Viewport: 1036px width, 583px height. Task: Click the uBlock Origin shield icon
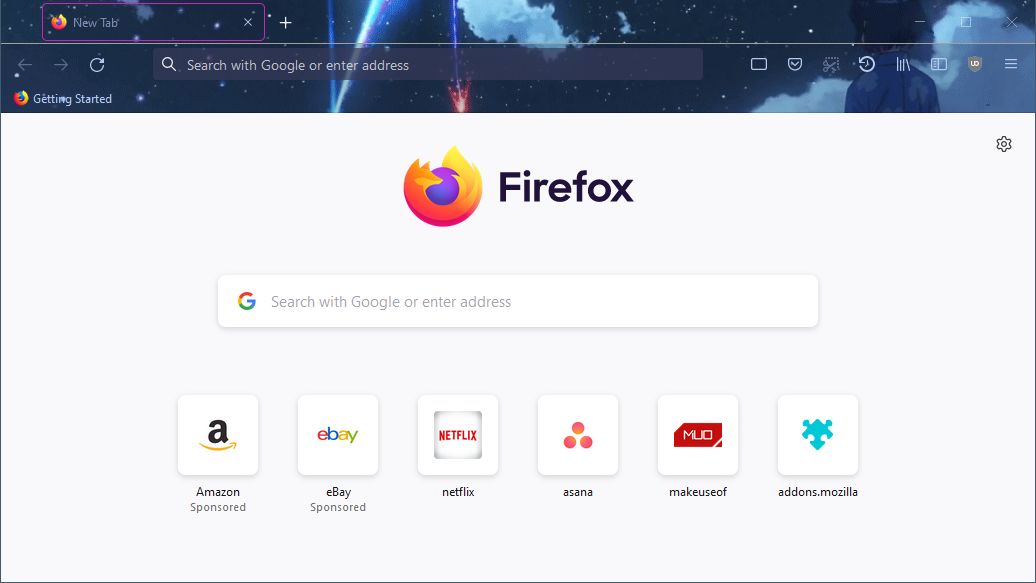coord(975,65)
